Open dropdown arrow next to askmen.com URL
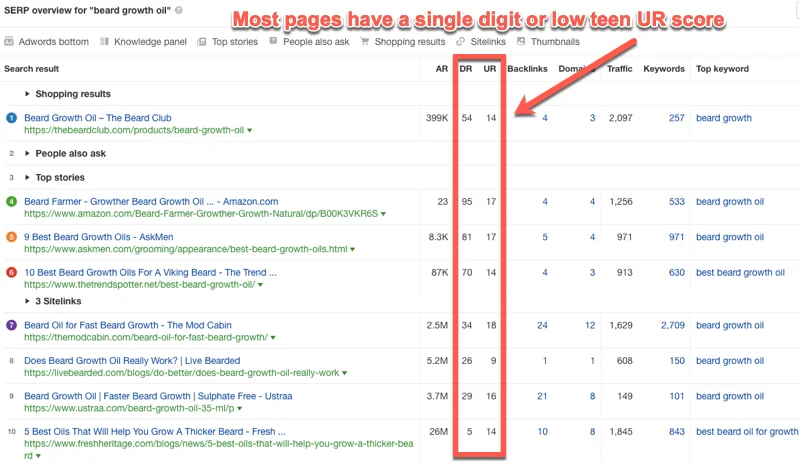Viewport: 800px width, 463px height. (x=354, y=250)
